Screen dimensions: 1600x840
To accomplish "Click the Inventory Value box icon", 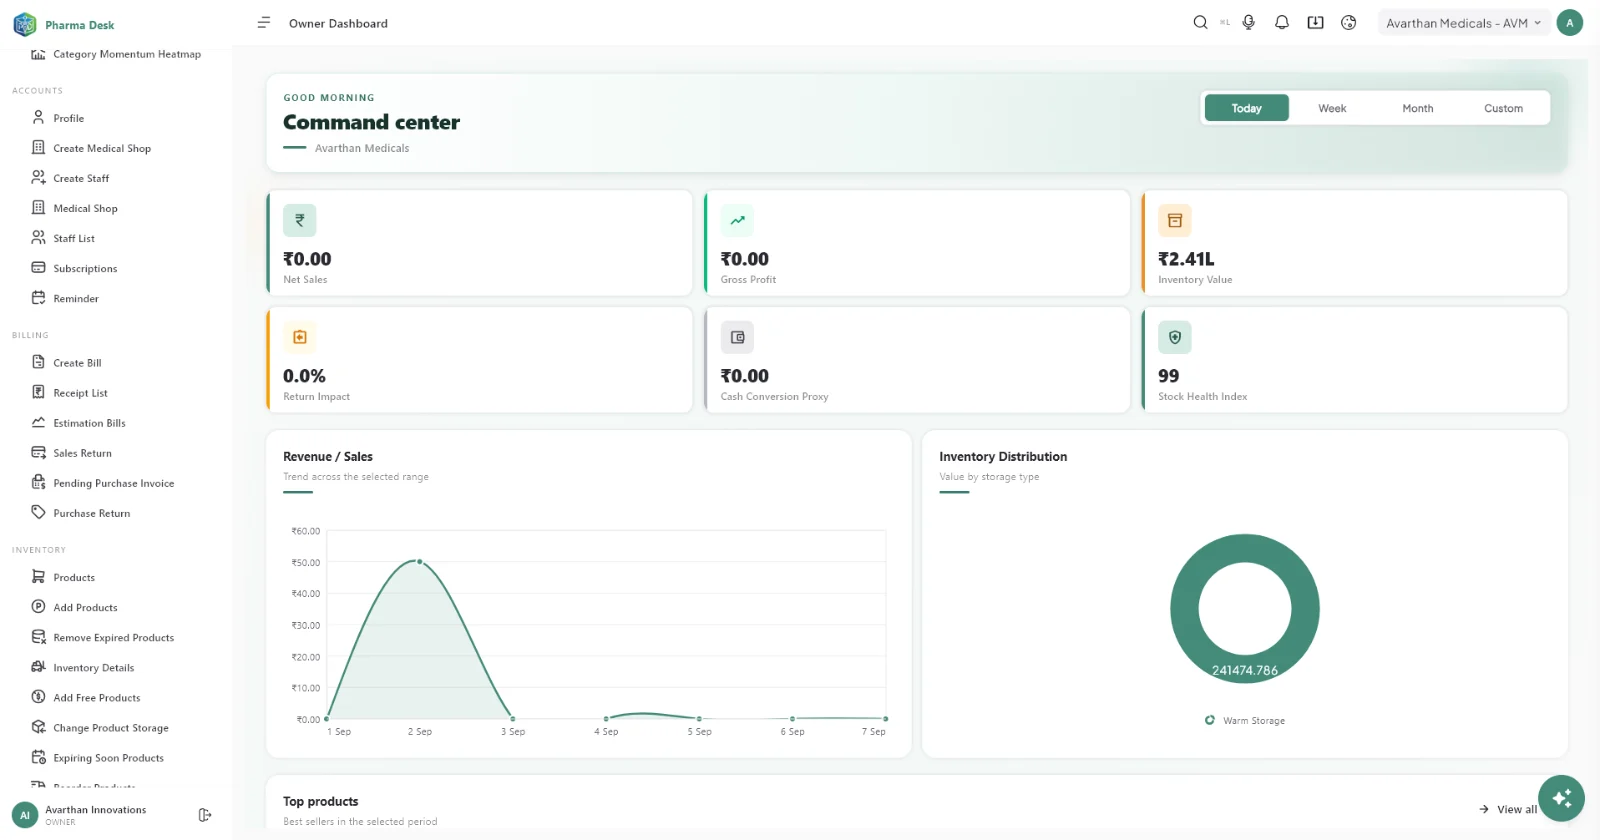I will pyautogui.click(x=1175, y=220).
